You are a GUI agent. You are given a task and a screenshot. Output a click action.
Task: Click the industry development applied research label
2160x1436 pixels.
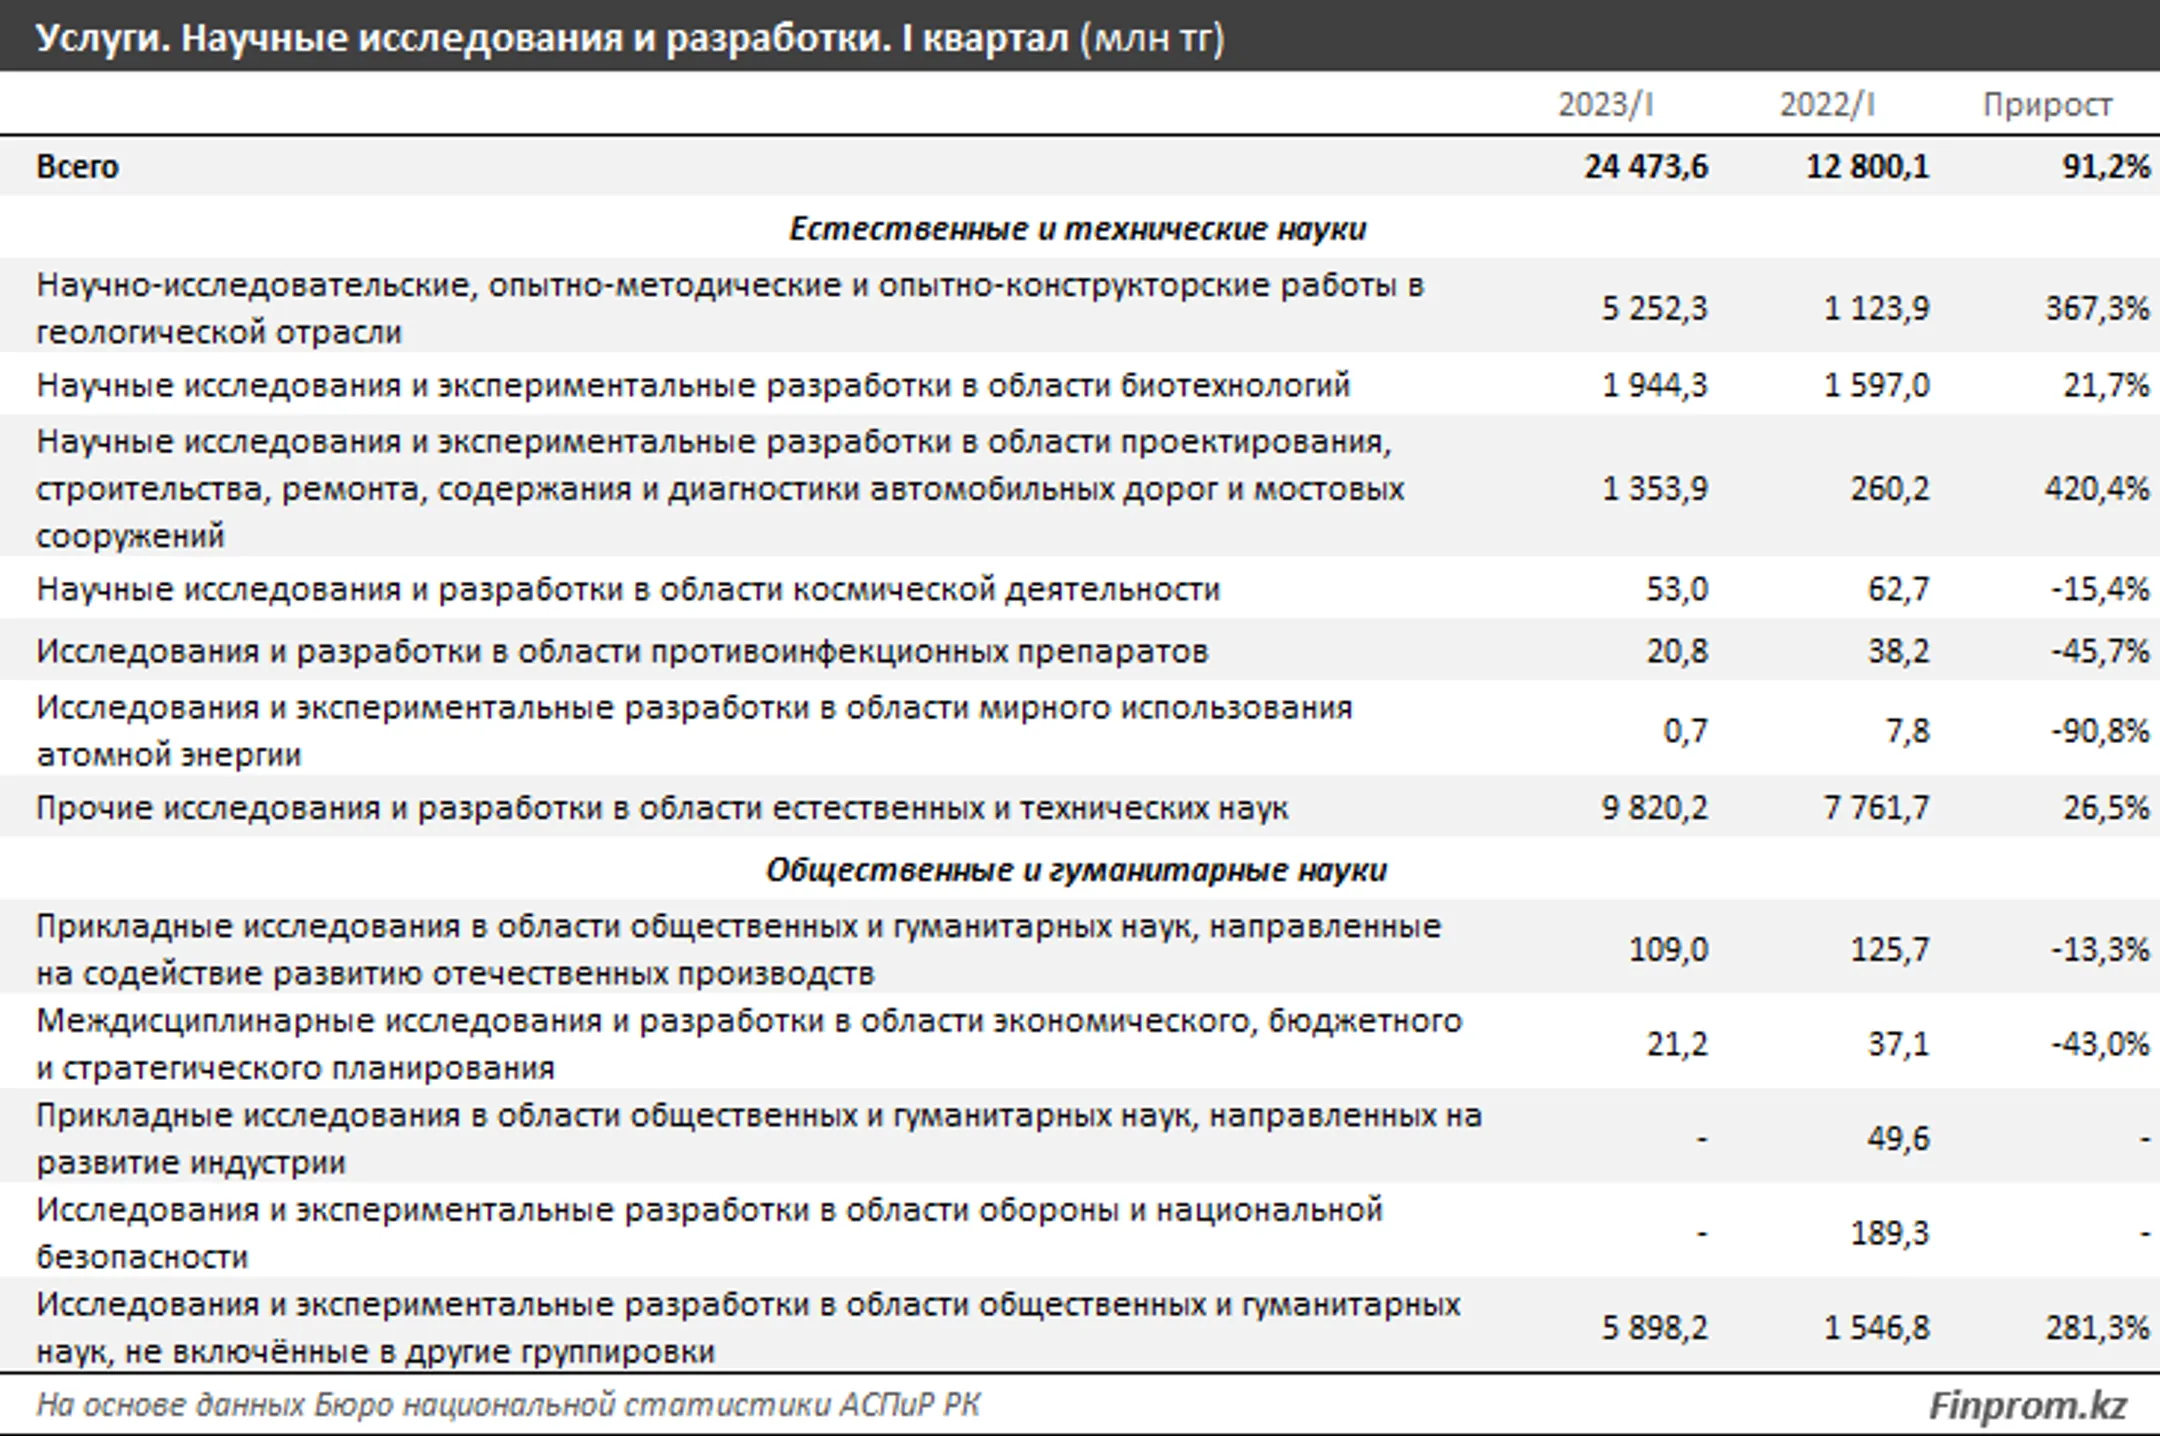pos(759,1139)
